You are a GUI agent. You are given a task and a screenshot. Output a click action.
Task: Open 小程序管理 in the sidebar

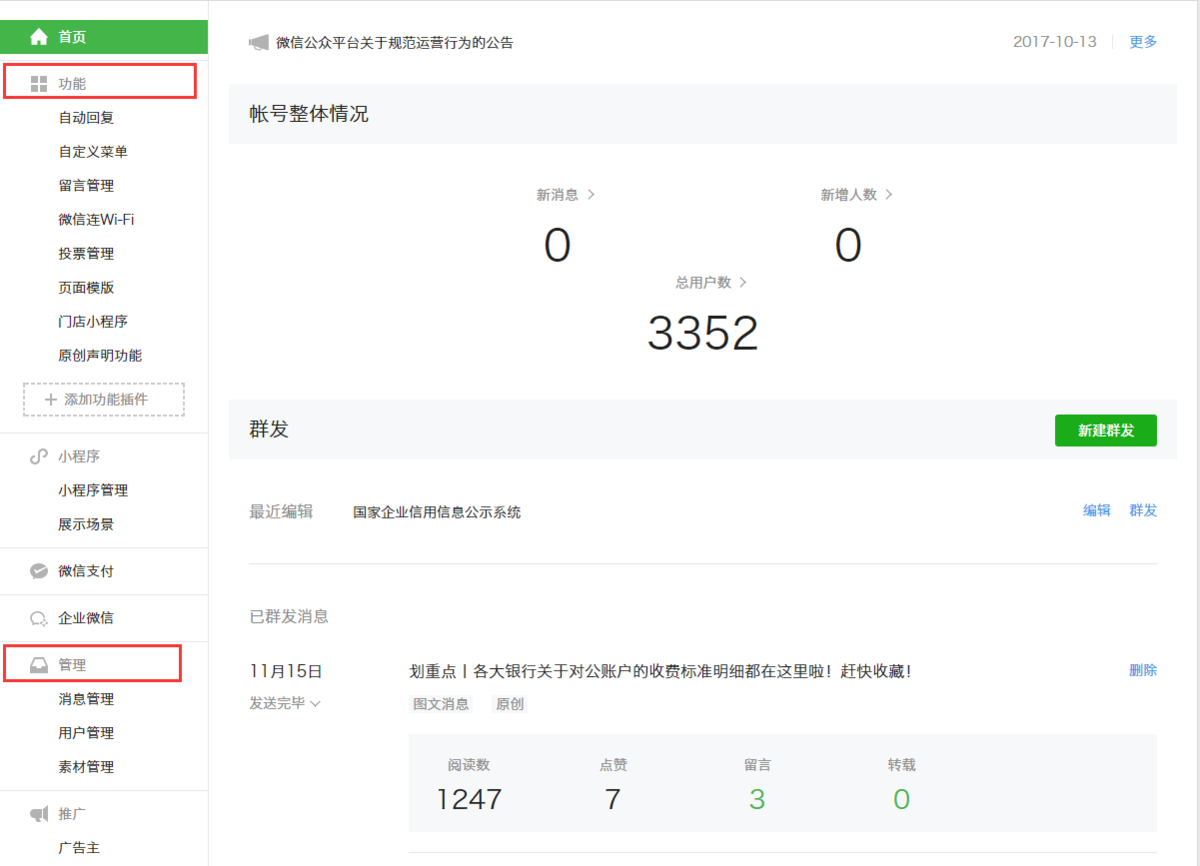coord(93,491)
